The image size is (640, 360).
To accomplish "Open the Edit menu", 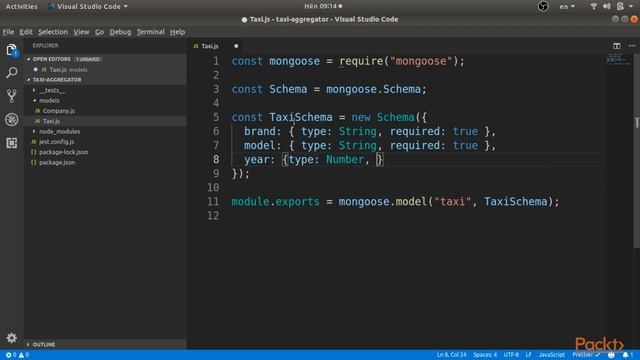I will [x=26, y=32].
